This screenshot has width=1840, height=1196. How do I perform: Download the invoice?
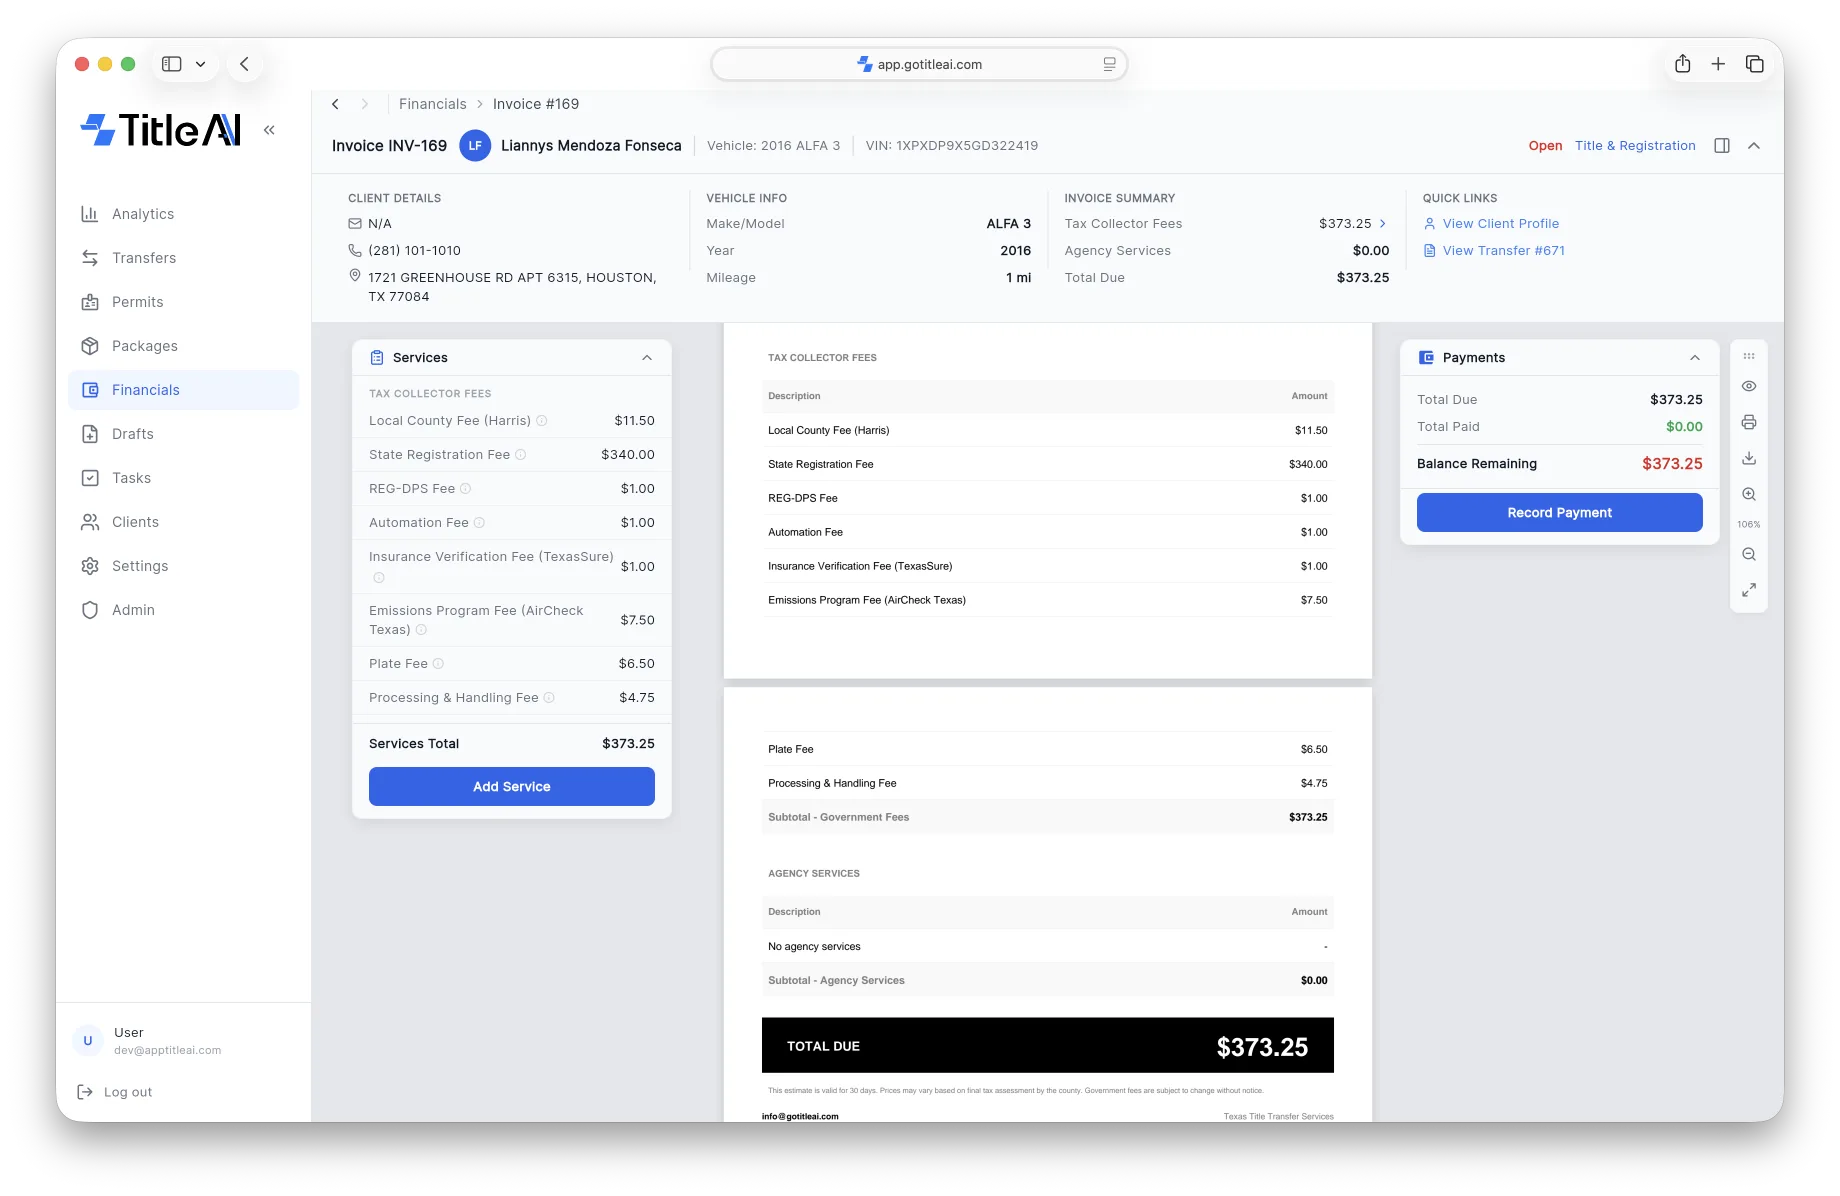(x=1749, y=458)
